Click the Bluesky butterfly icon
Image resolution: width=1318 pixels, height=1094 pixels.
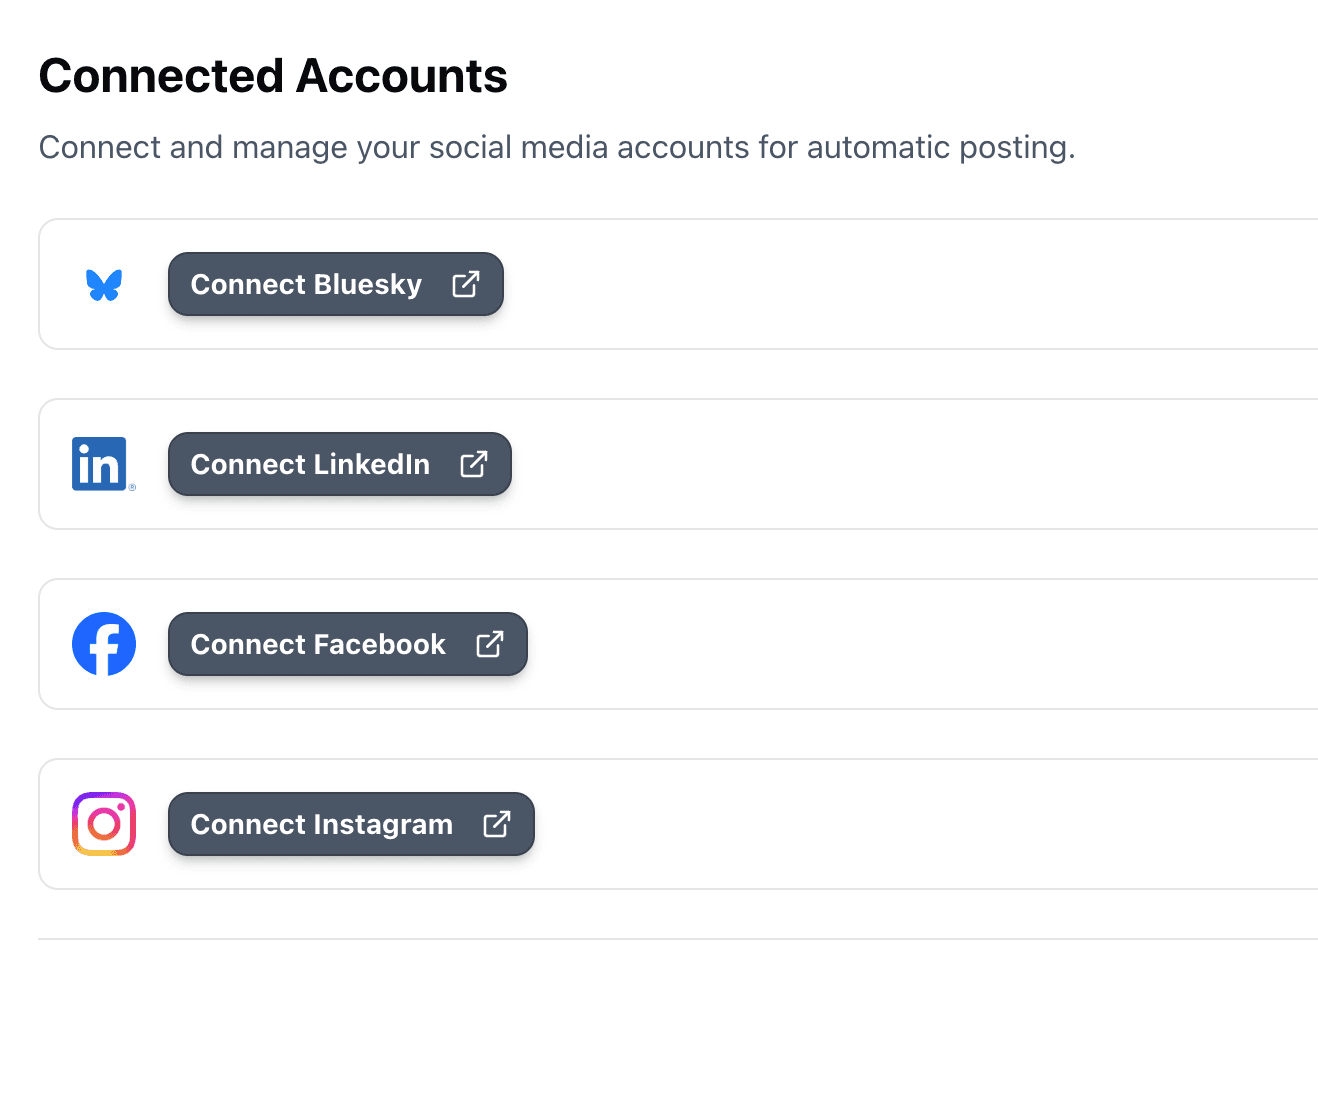(x=104, y=284)
